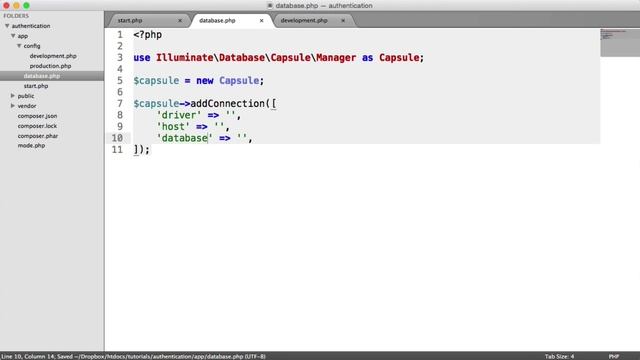Viewport: 640px width, 360px height.
Task: Switch to the development.php tab
Action: tap(304, 20)
